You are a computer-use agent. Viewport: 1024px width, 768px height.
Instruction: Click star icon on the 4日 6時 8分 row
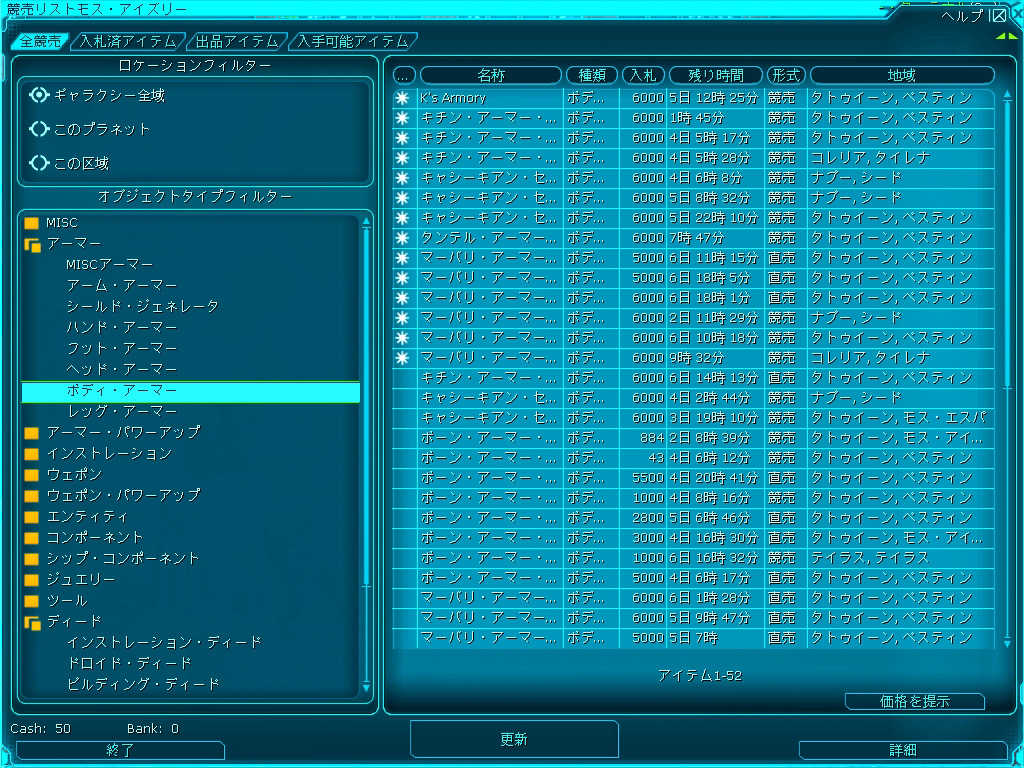pos(402,178)
